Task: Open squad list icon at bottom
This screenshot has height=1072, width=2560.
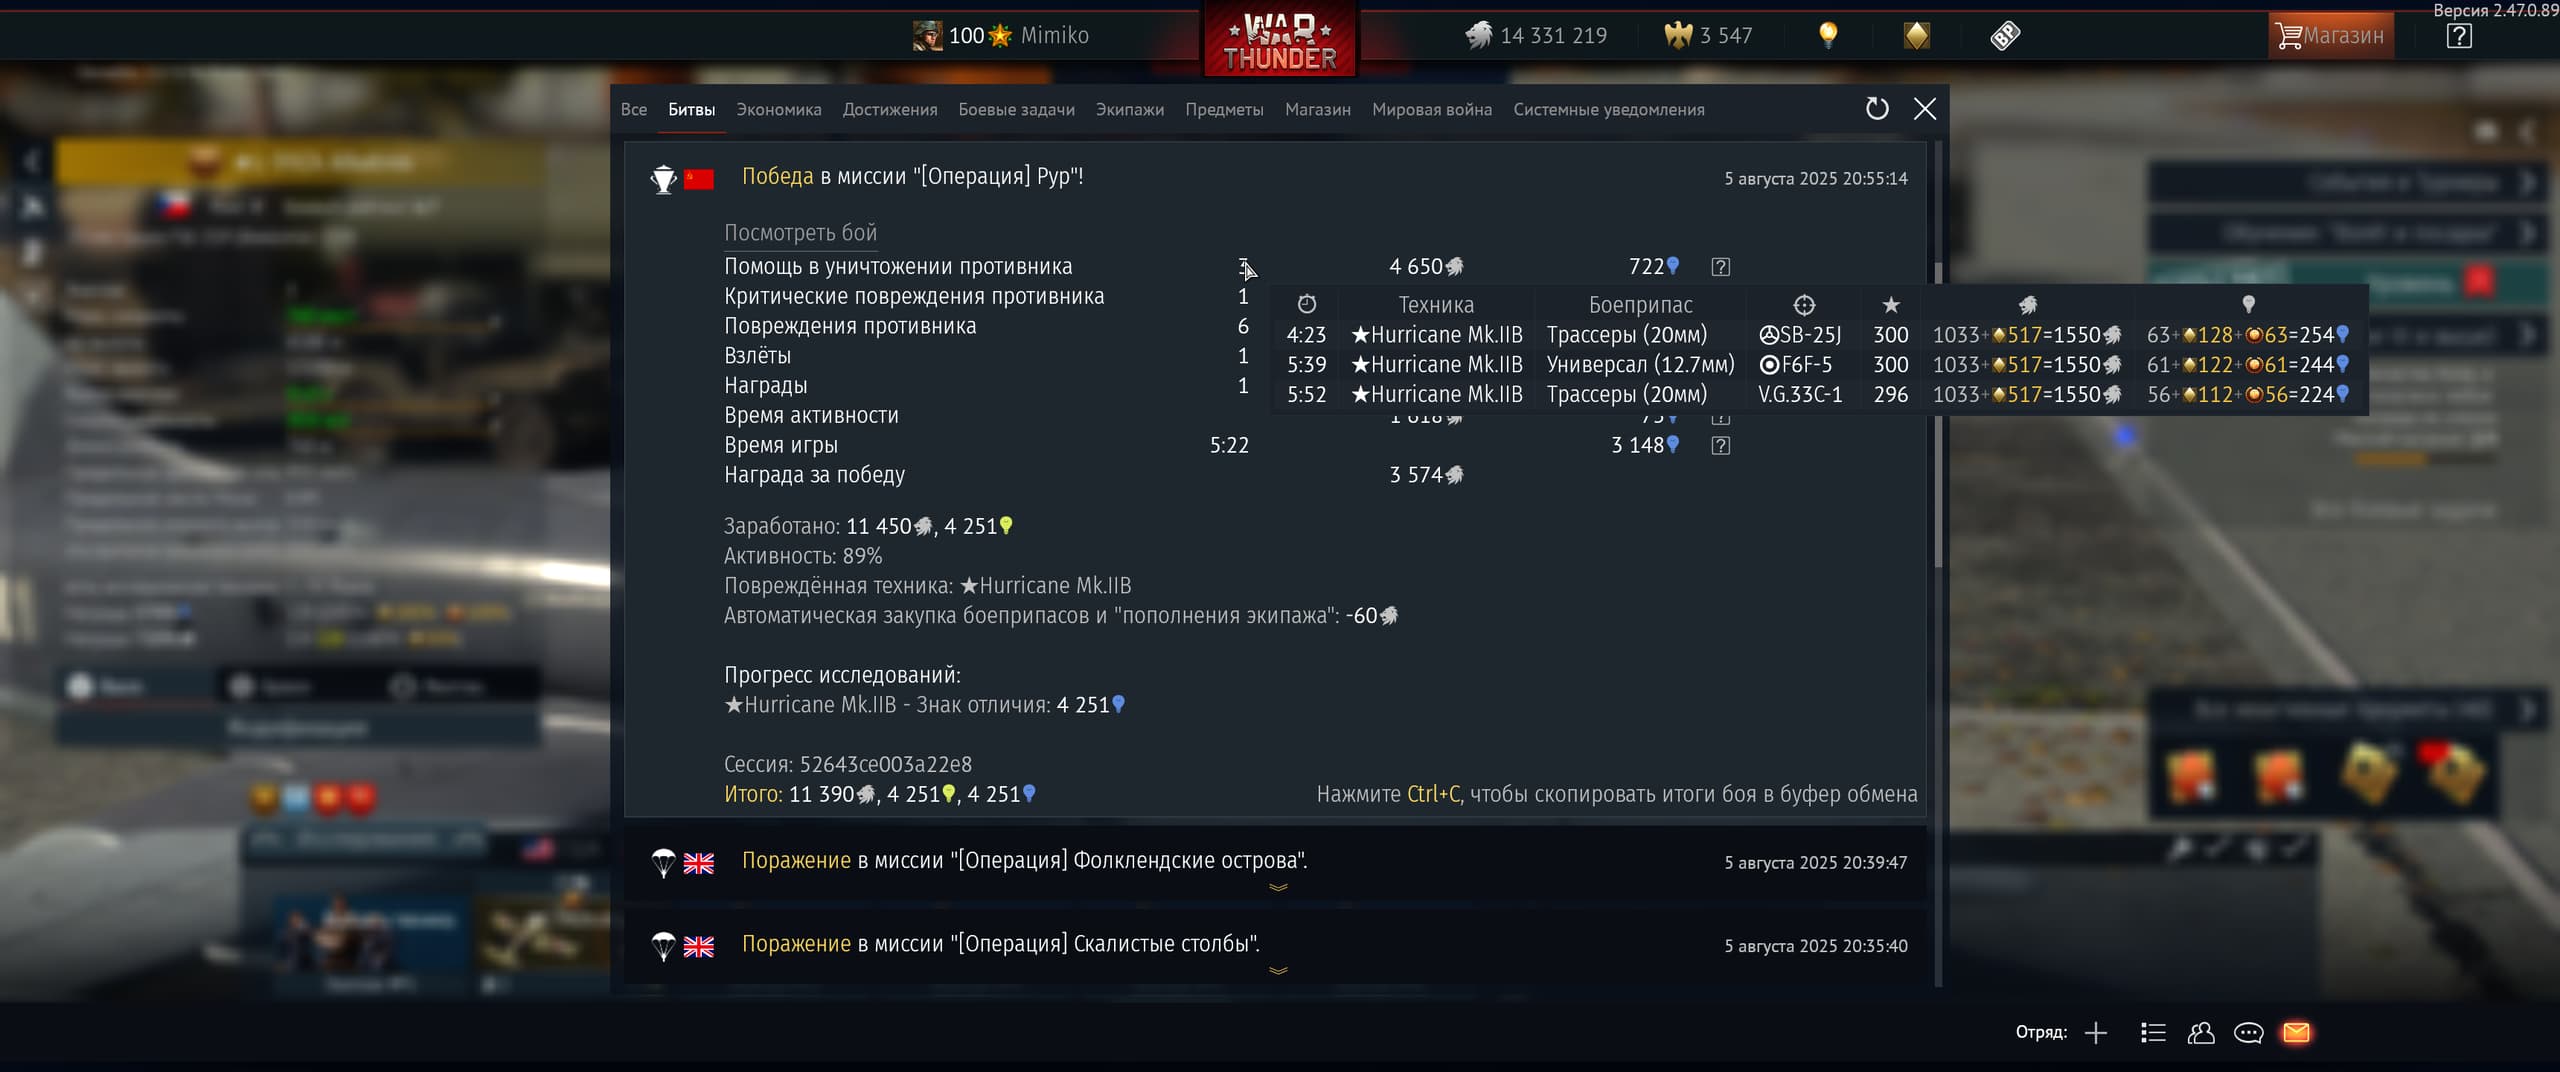Action: pyautogui.click(x=2153, y=1033)
